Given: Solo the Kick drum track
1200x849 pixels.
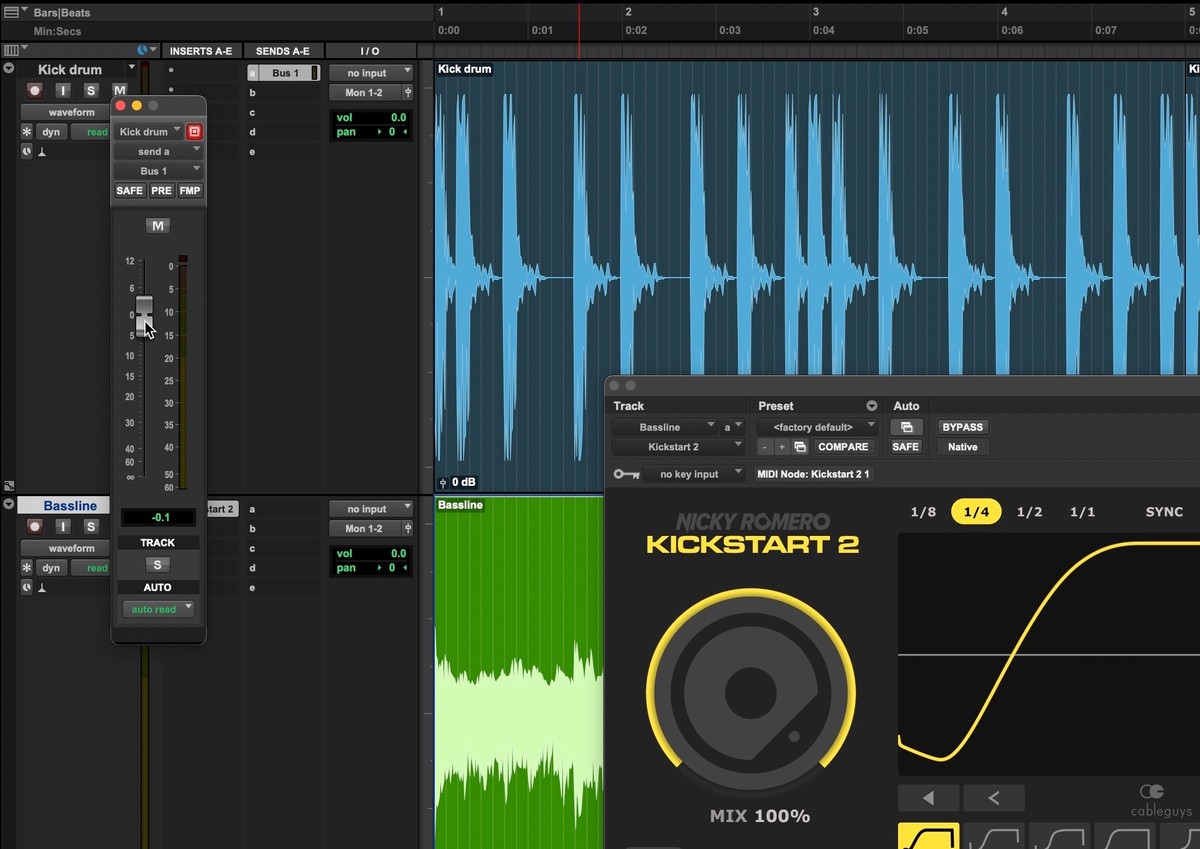Looking at the screenshot, I should pyautogui.click(x=91, y=91).
